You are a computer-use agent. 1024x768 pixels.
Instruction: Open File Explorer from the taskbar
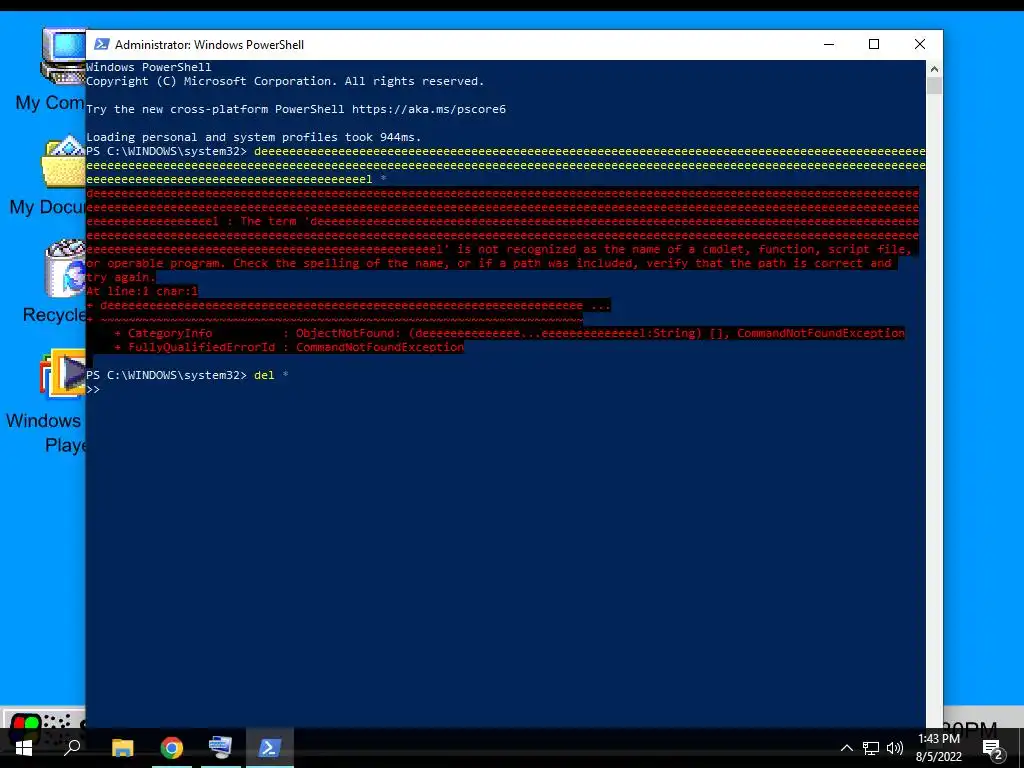pyautogui.click(x=122, y=748)
